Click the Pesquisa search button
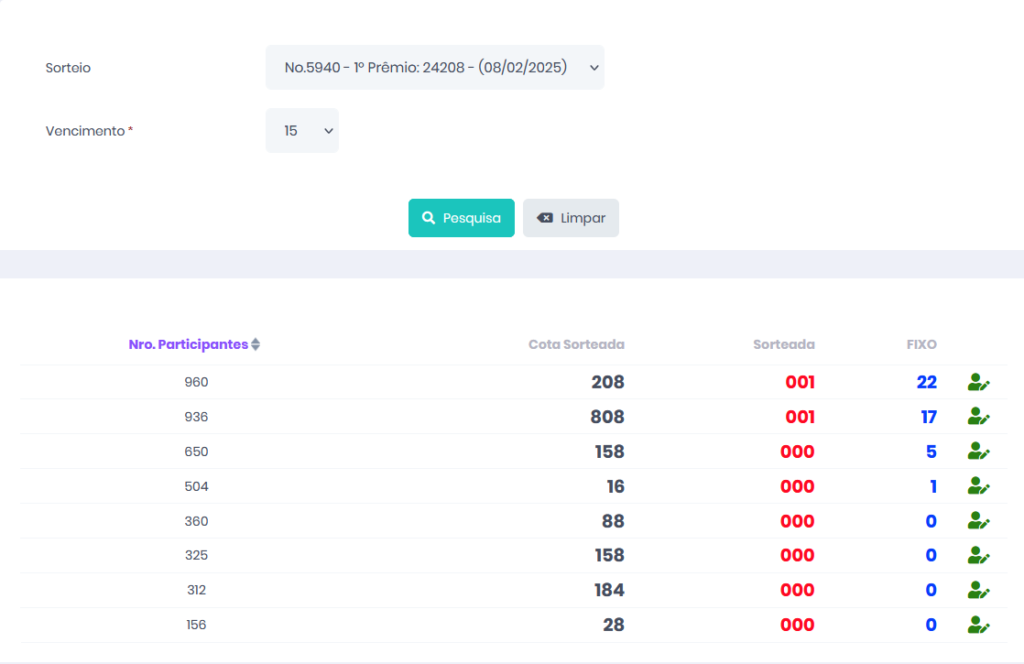 [461, 218]
